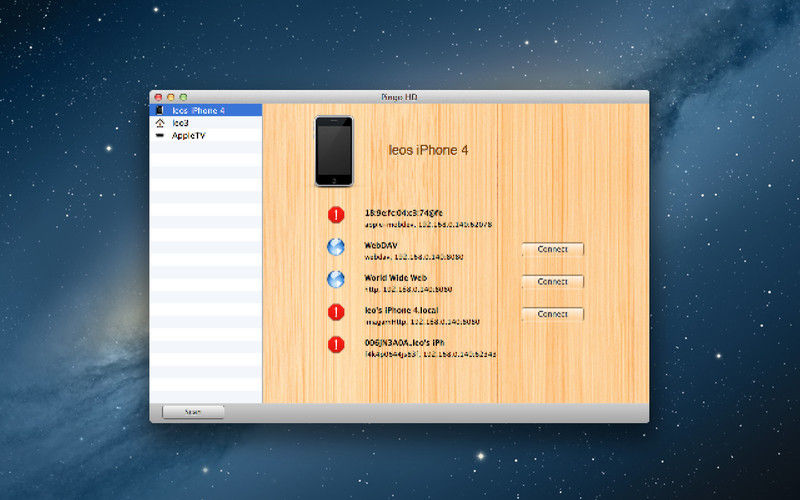The image size is (800, 500).
Task: Click the 'leos iPhone 4' heading text
Action: pyautogui.click(x=428, y=150)
